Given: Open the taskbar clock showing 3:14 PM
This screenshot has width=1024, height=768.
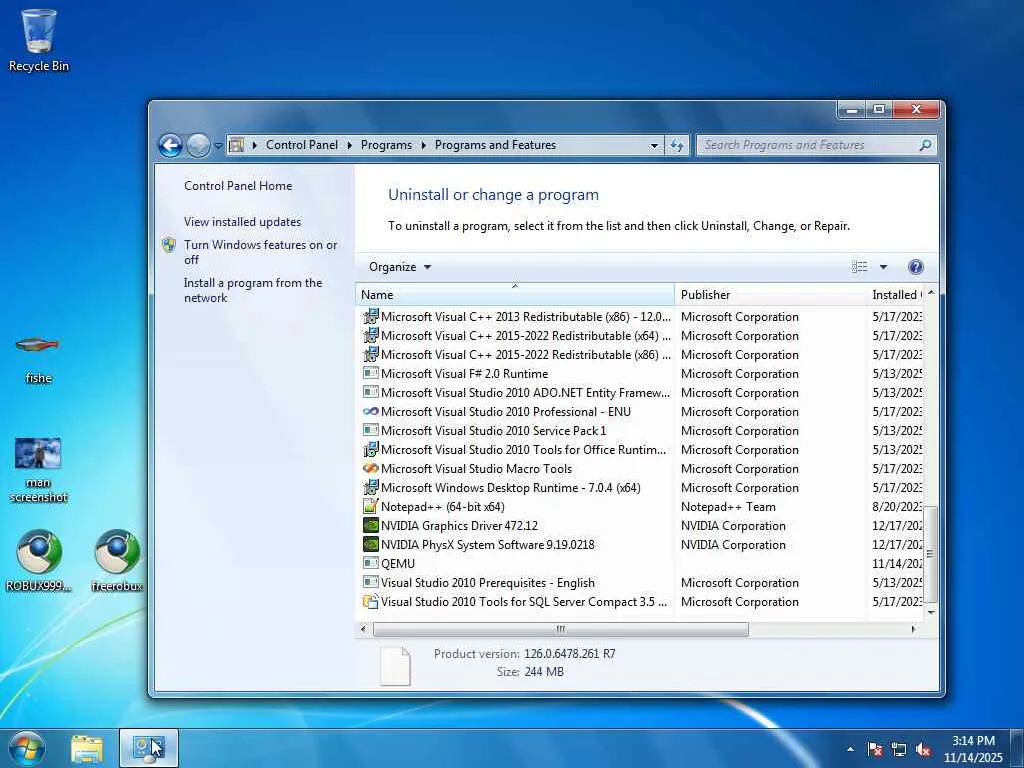Looking at the screenshot, I should pos(973,749).
